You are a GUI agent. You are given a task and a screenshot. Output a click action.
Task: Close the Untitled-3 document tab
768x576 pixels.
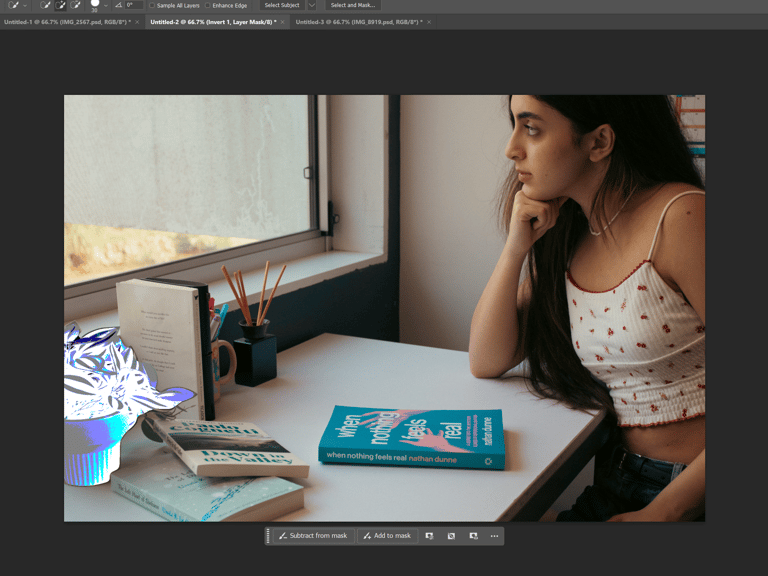click(x=429, y=22)
